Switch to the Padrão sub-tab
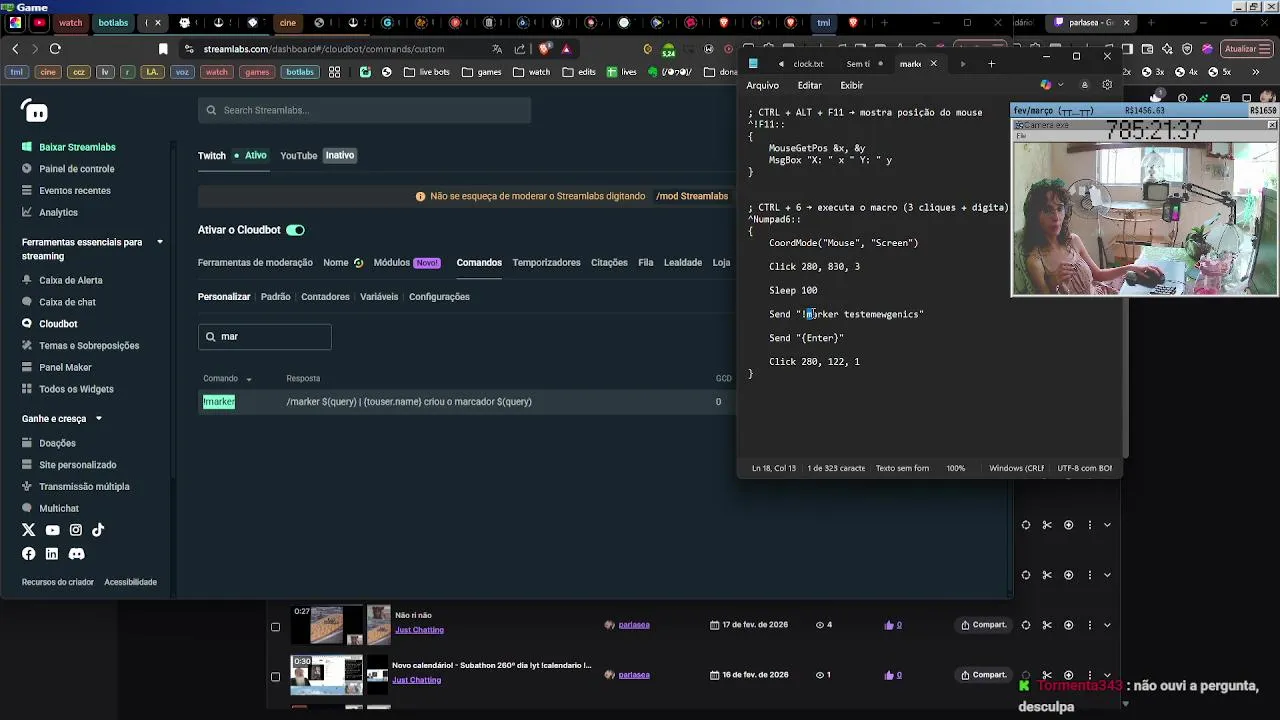 275,297
